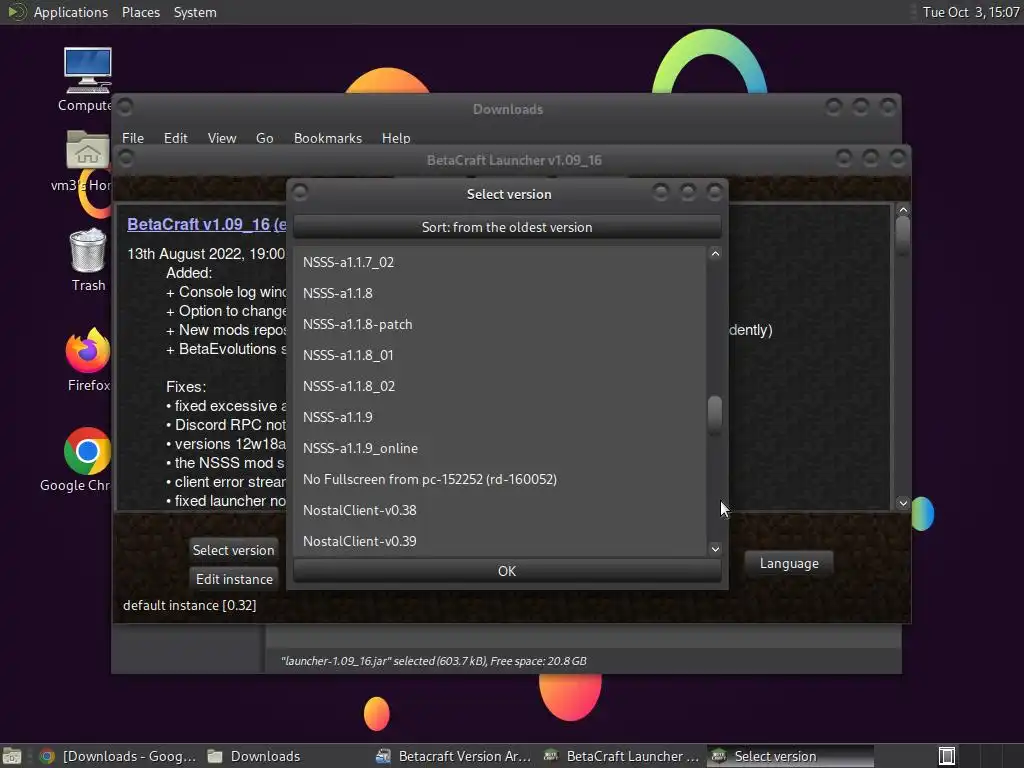Click the Edit instance button in launcher

[x=234, y=579]
